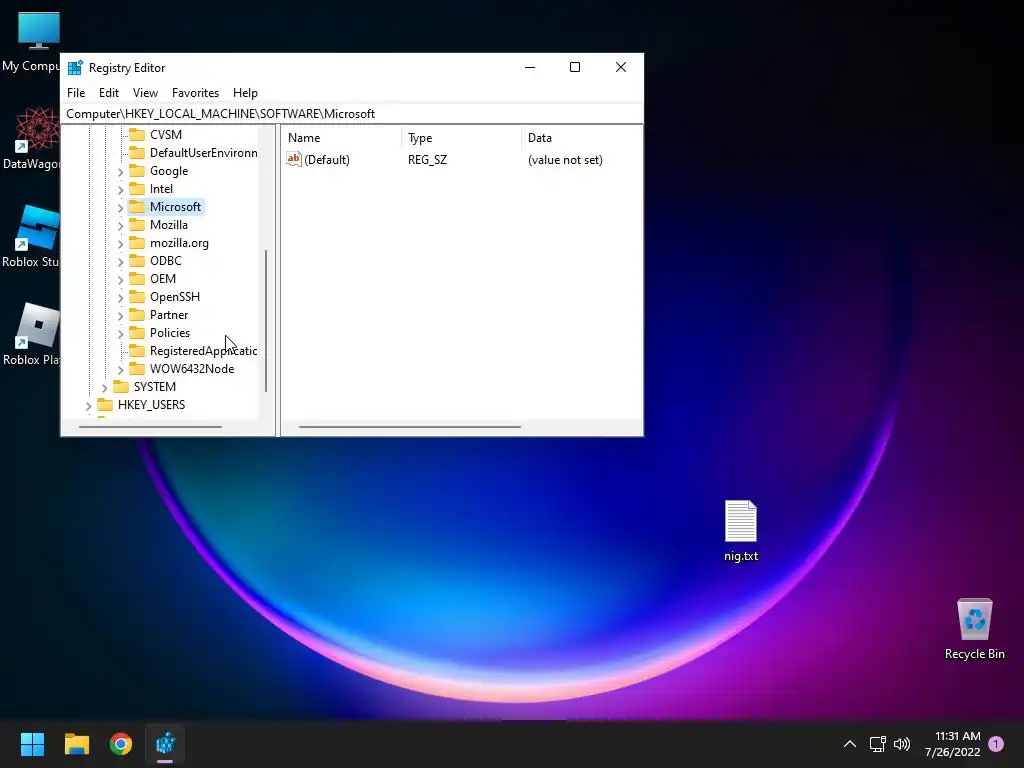
Task: Open File Explorer from the taskbar
Action: (76, 744)
